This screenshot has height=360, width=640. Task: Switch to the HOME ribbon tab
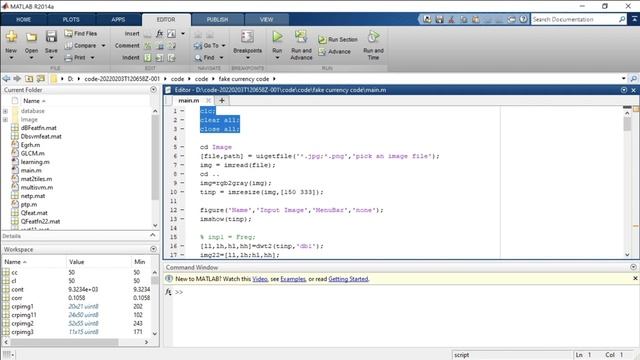click(x=23, y=19)
